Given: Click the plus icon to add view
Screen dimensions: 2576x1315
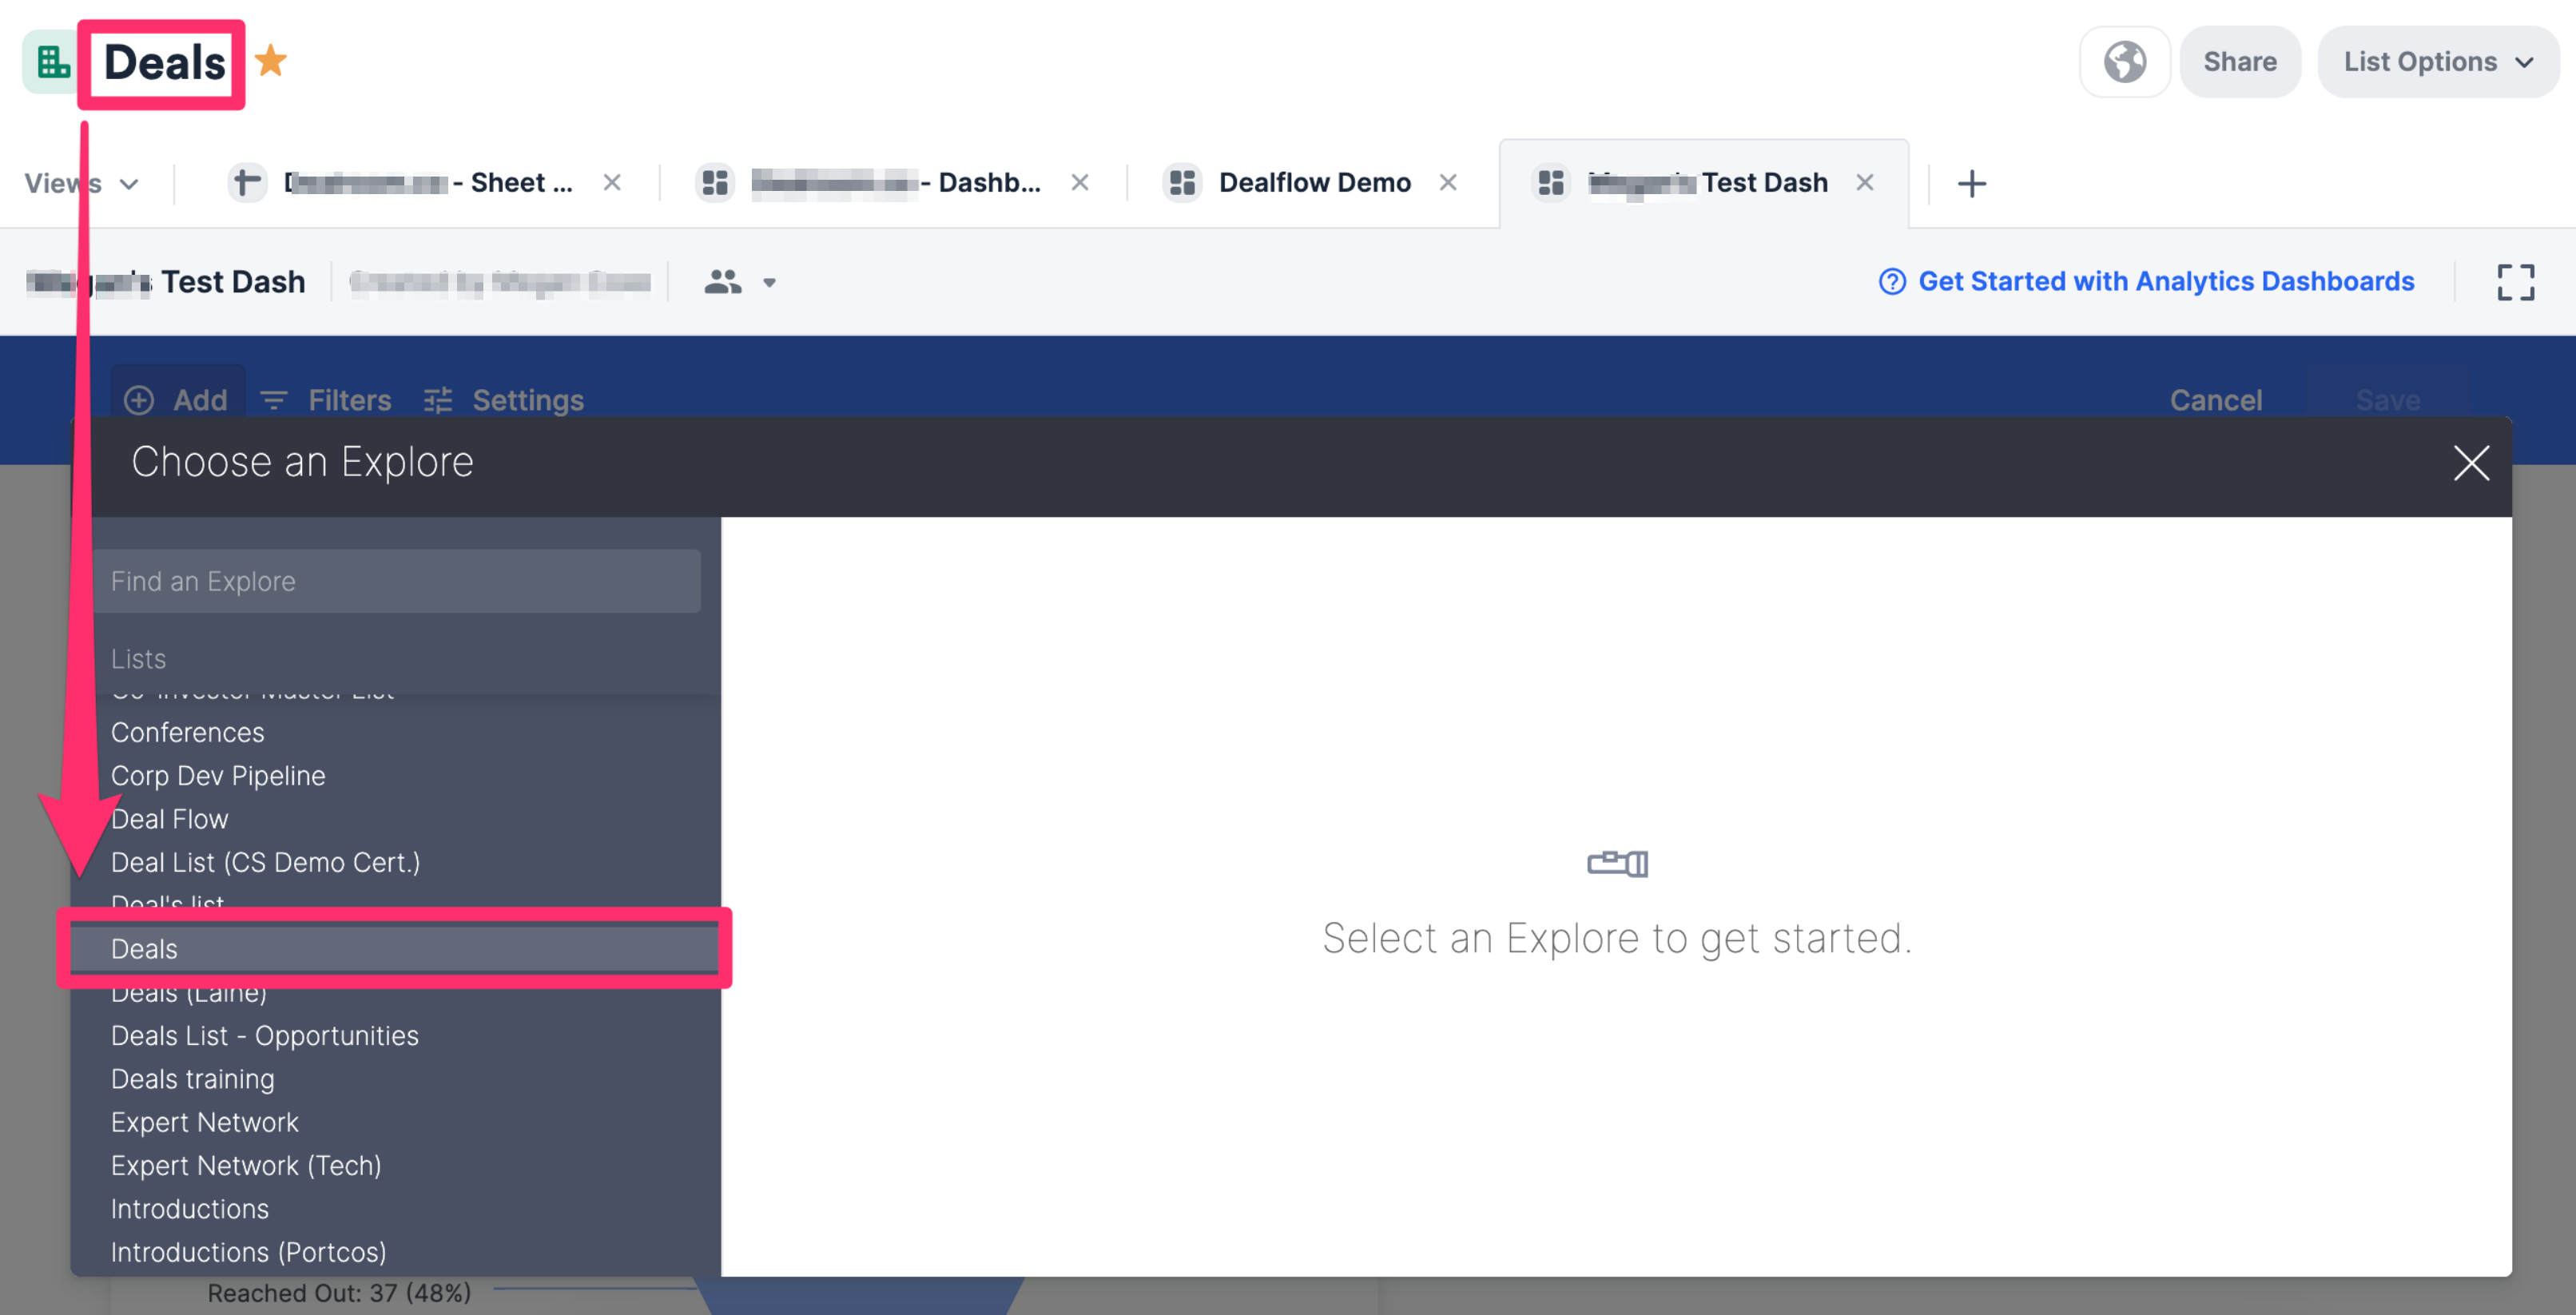Looking at the screenshot, I should pyautogui.click(x=1971, y=183).
